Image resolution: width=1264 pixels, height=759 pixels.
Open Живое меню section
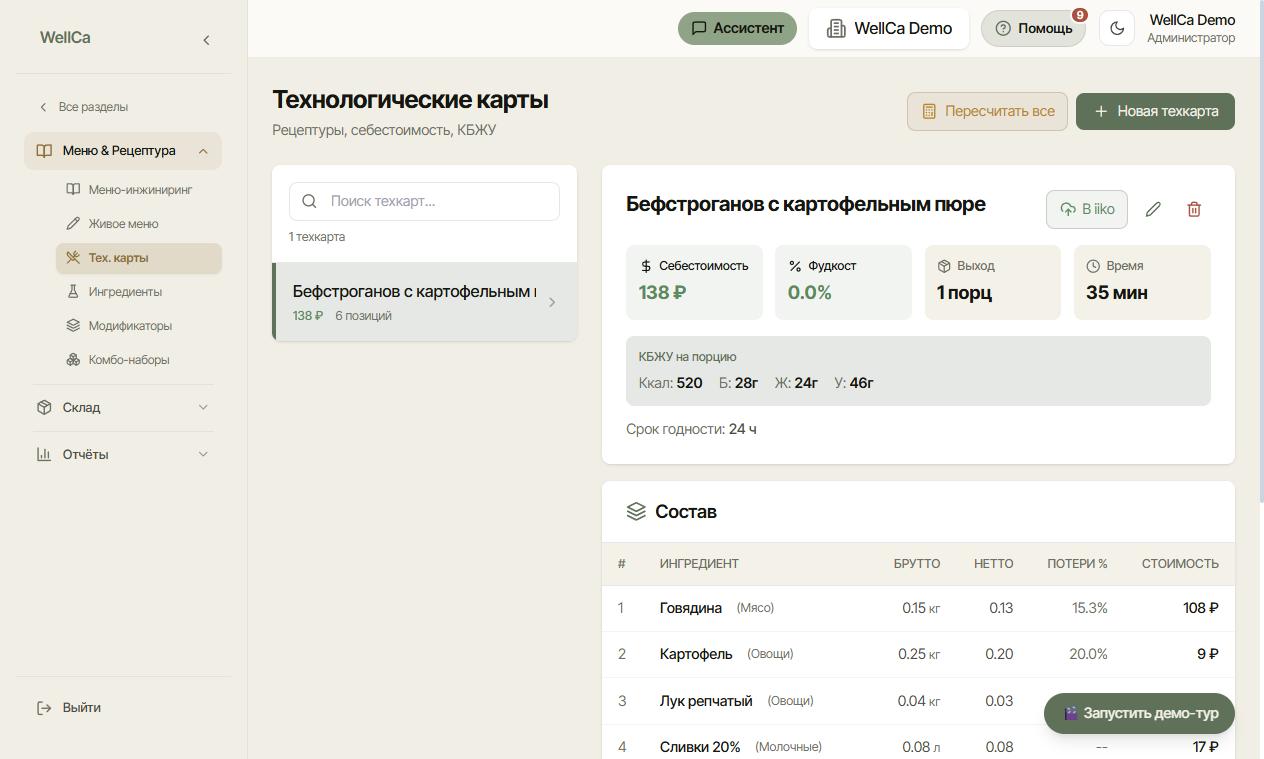point(139,224)
